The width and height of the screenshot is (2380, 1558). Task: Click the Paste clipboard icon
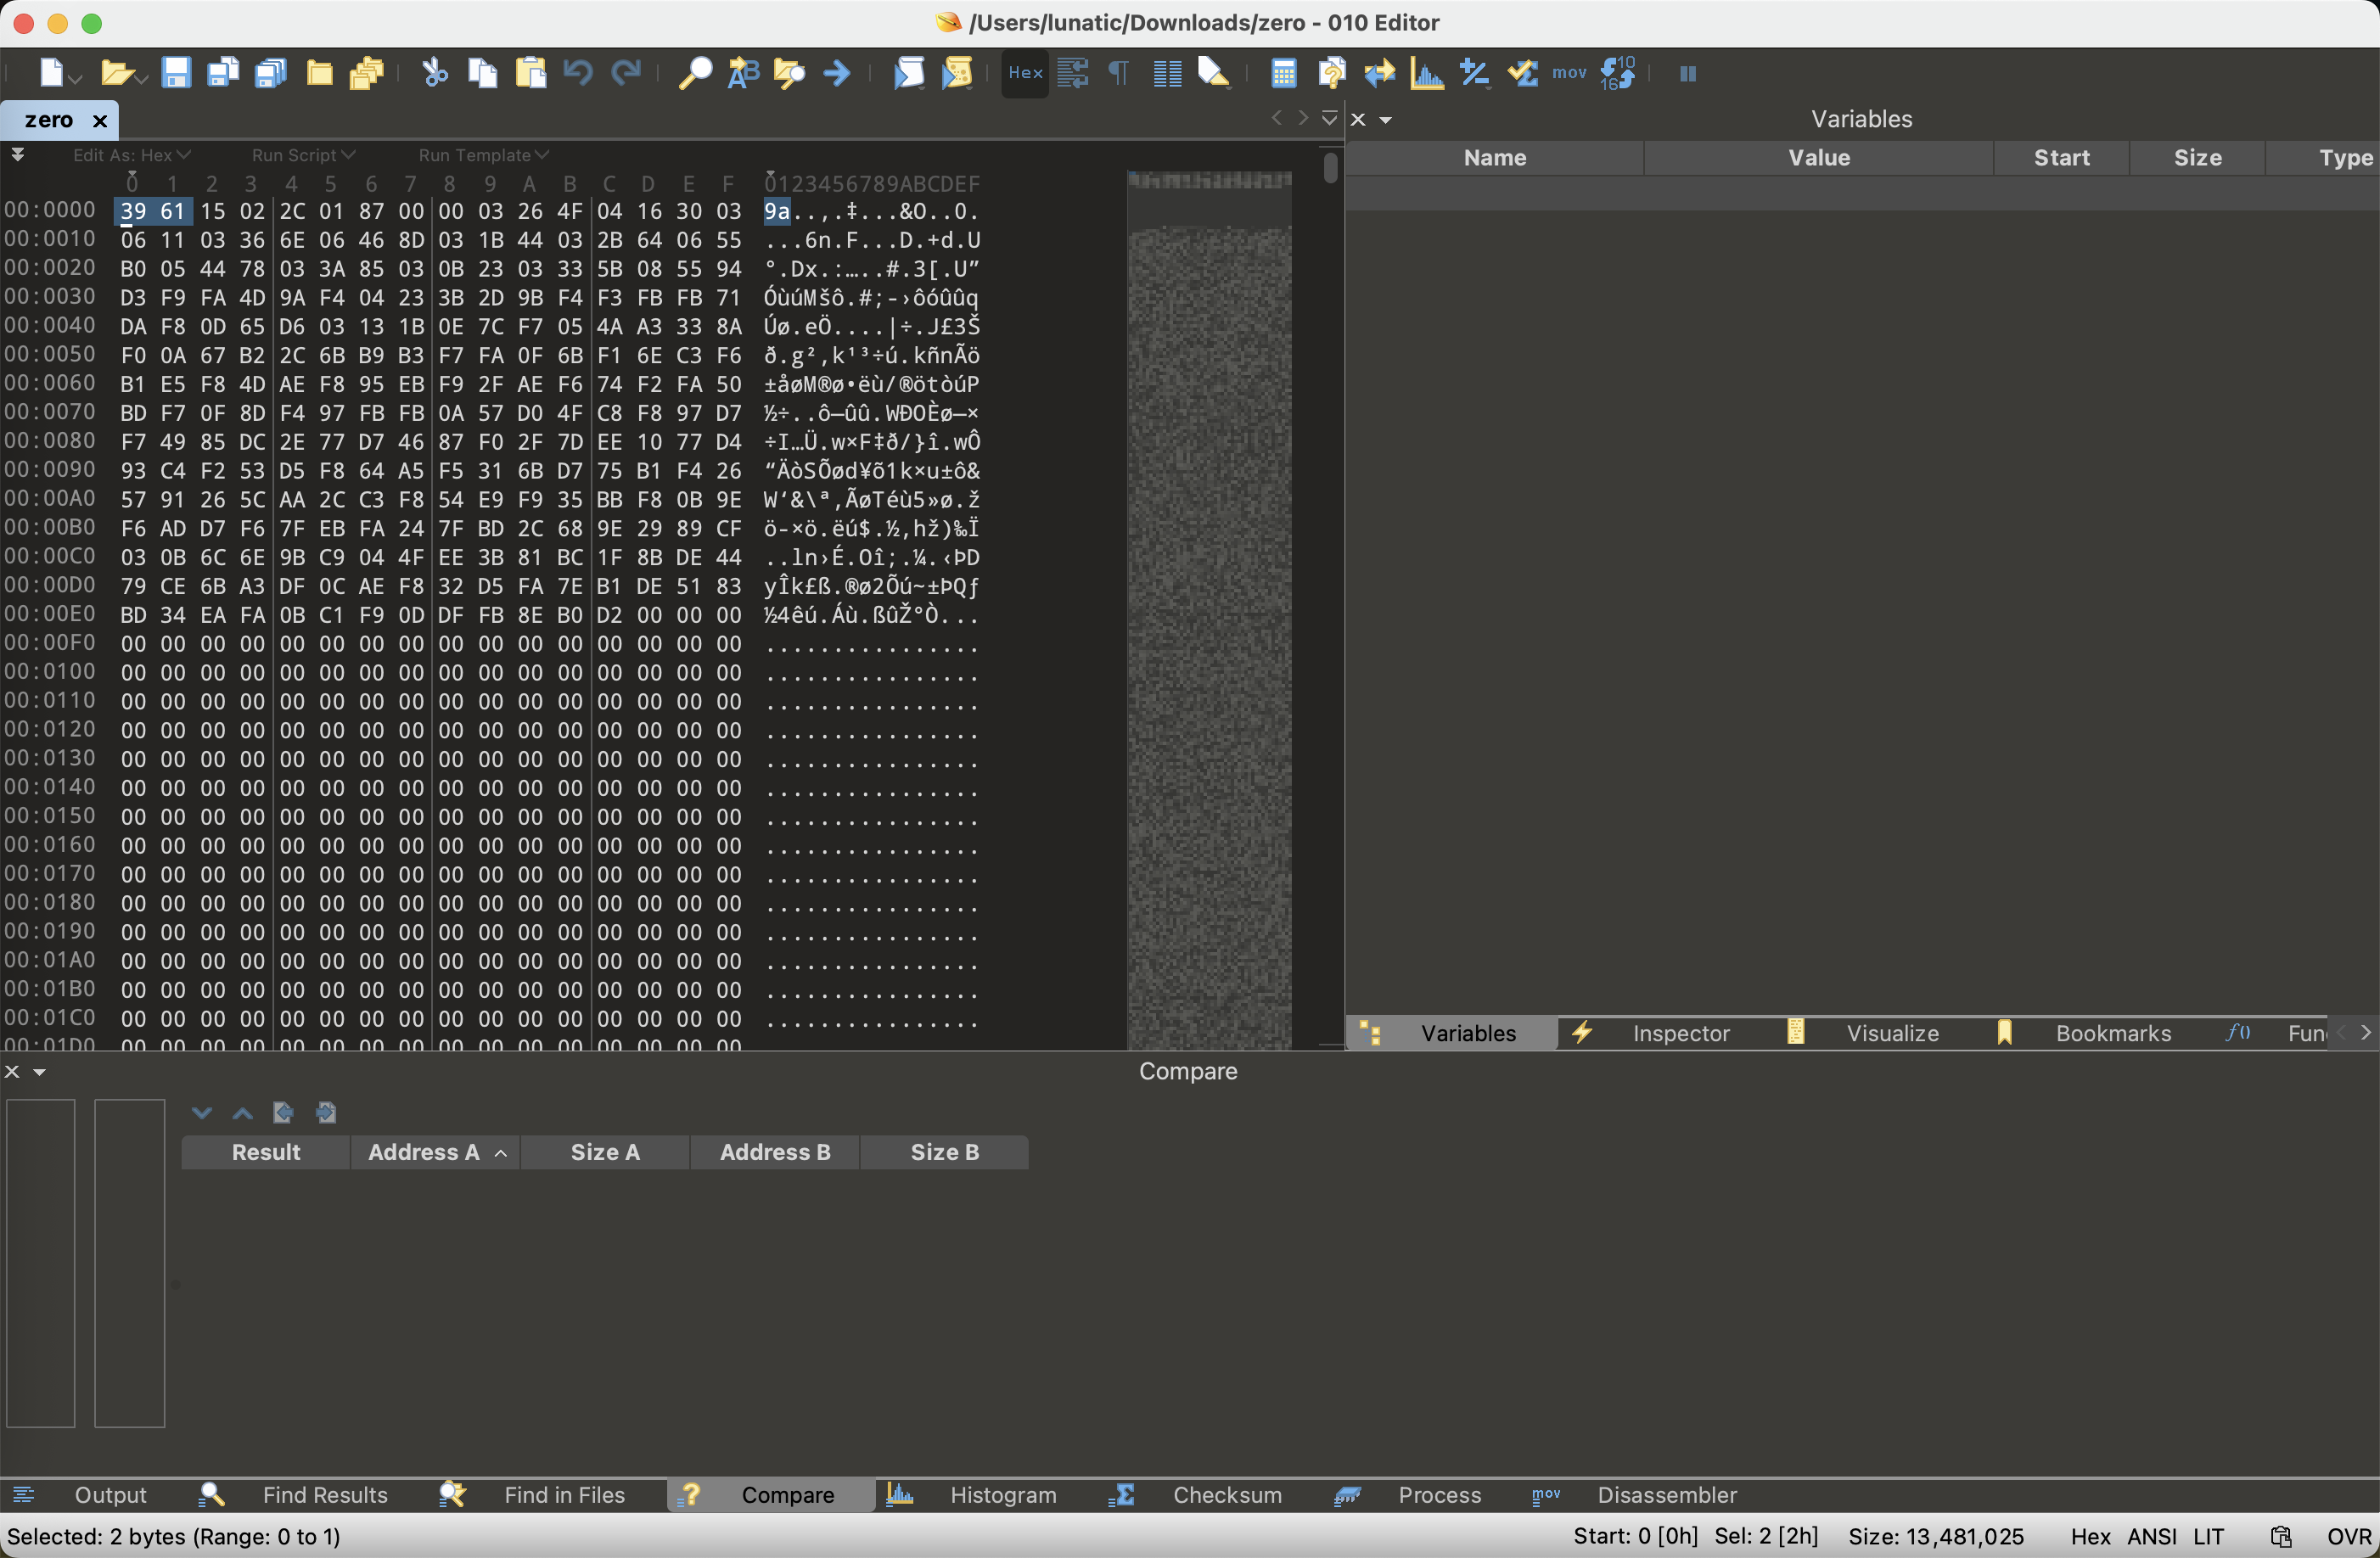tap(530, 73)
